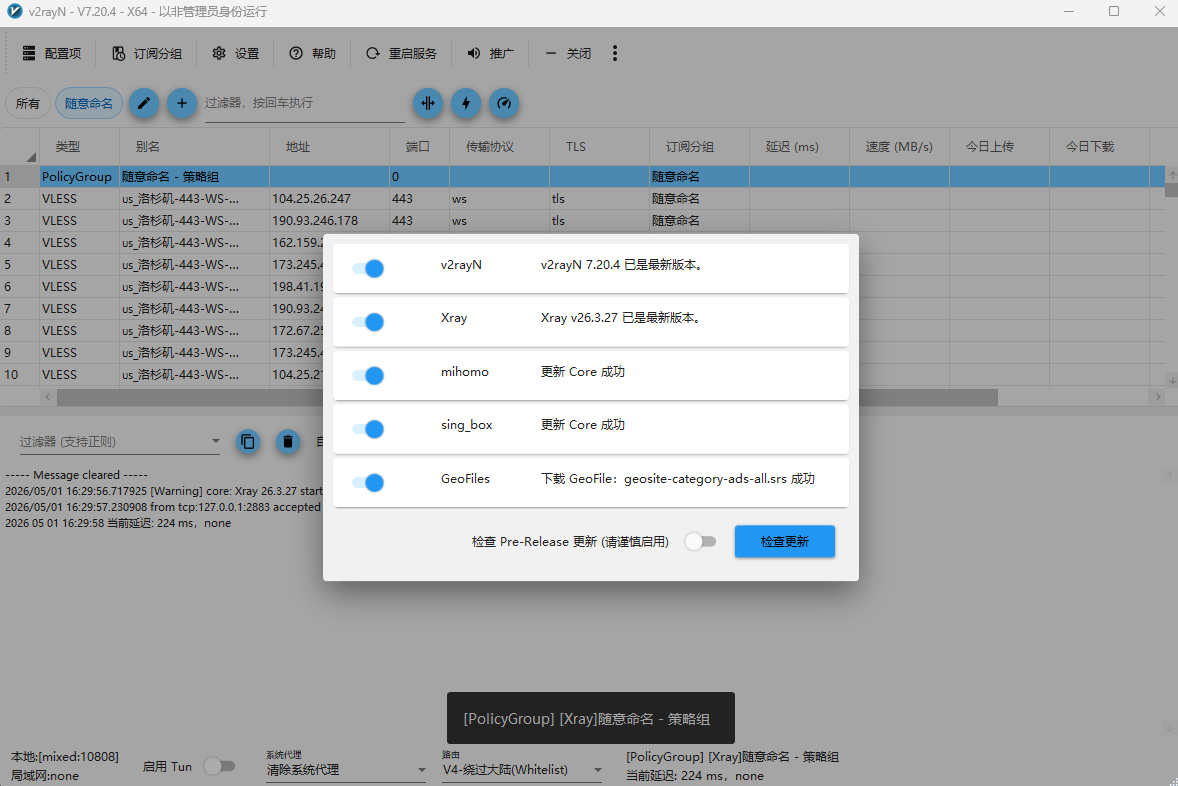
Task: Click the speedometer speed test icon
Action: [504, 103]
